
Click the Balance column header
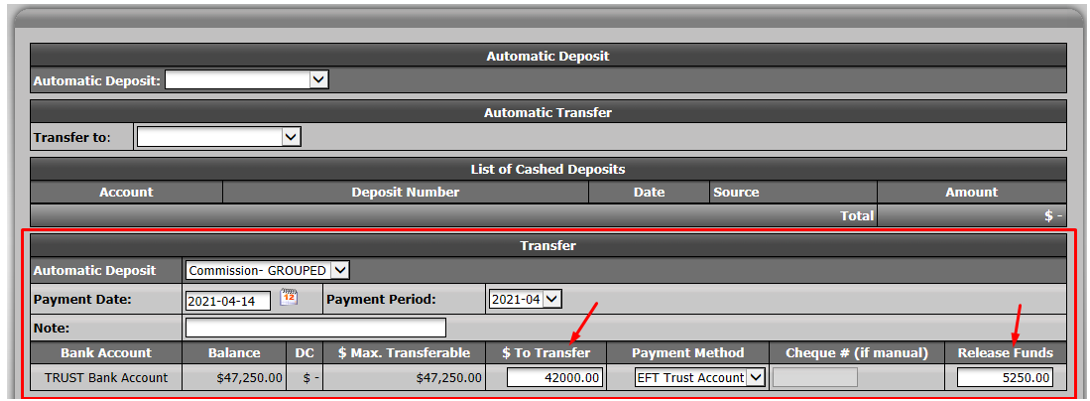tap(234, 353)
